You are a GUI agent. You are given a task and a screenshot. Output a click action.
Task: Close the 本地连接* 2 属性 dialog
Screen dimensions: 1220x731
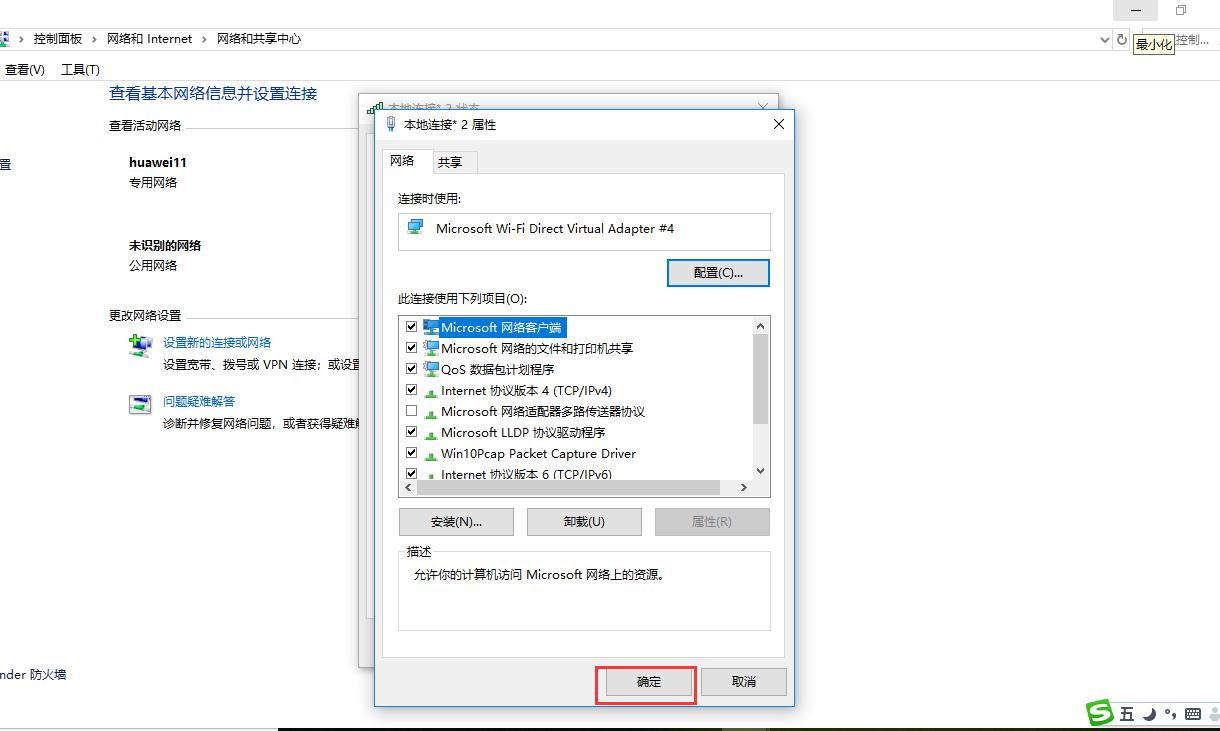(x=779, y=124)
